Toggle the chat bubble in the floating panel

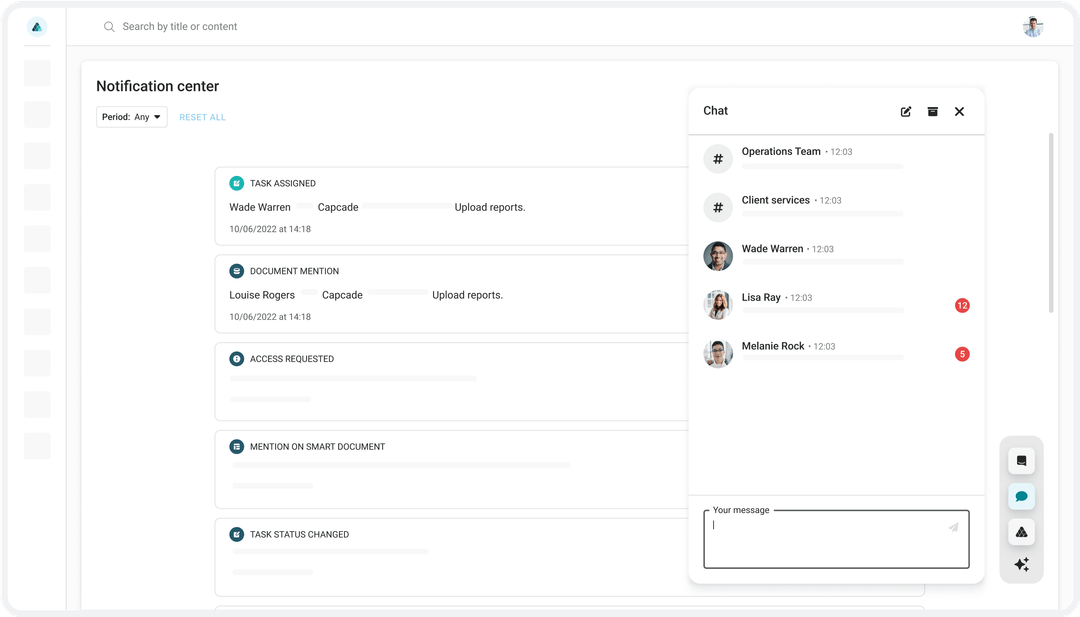coord(1021,496)
